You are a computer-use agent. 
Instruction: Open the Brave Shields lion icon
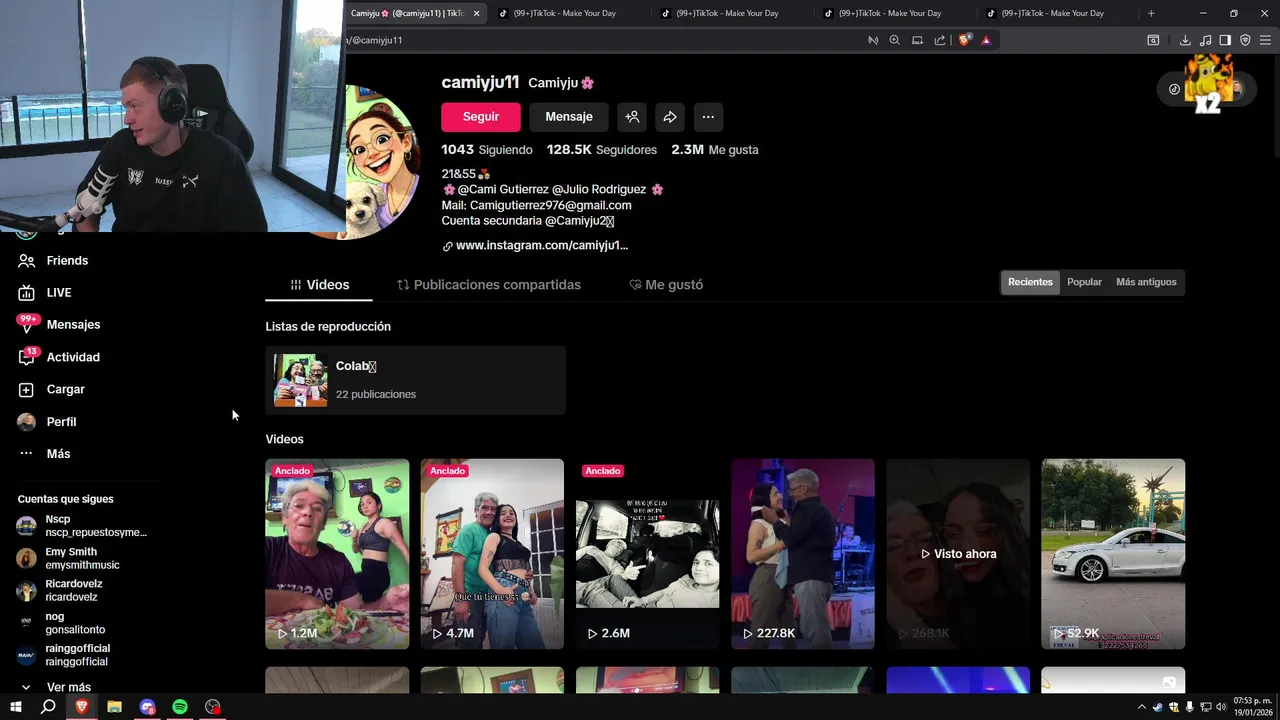(964, 40)
